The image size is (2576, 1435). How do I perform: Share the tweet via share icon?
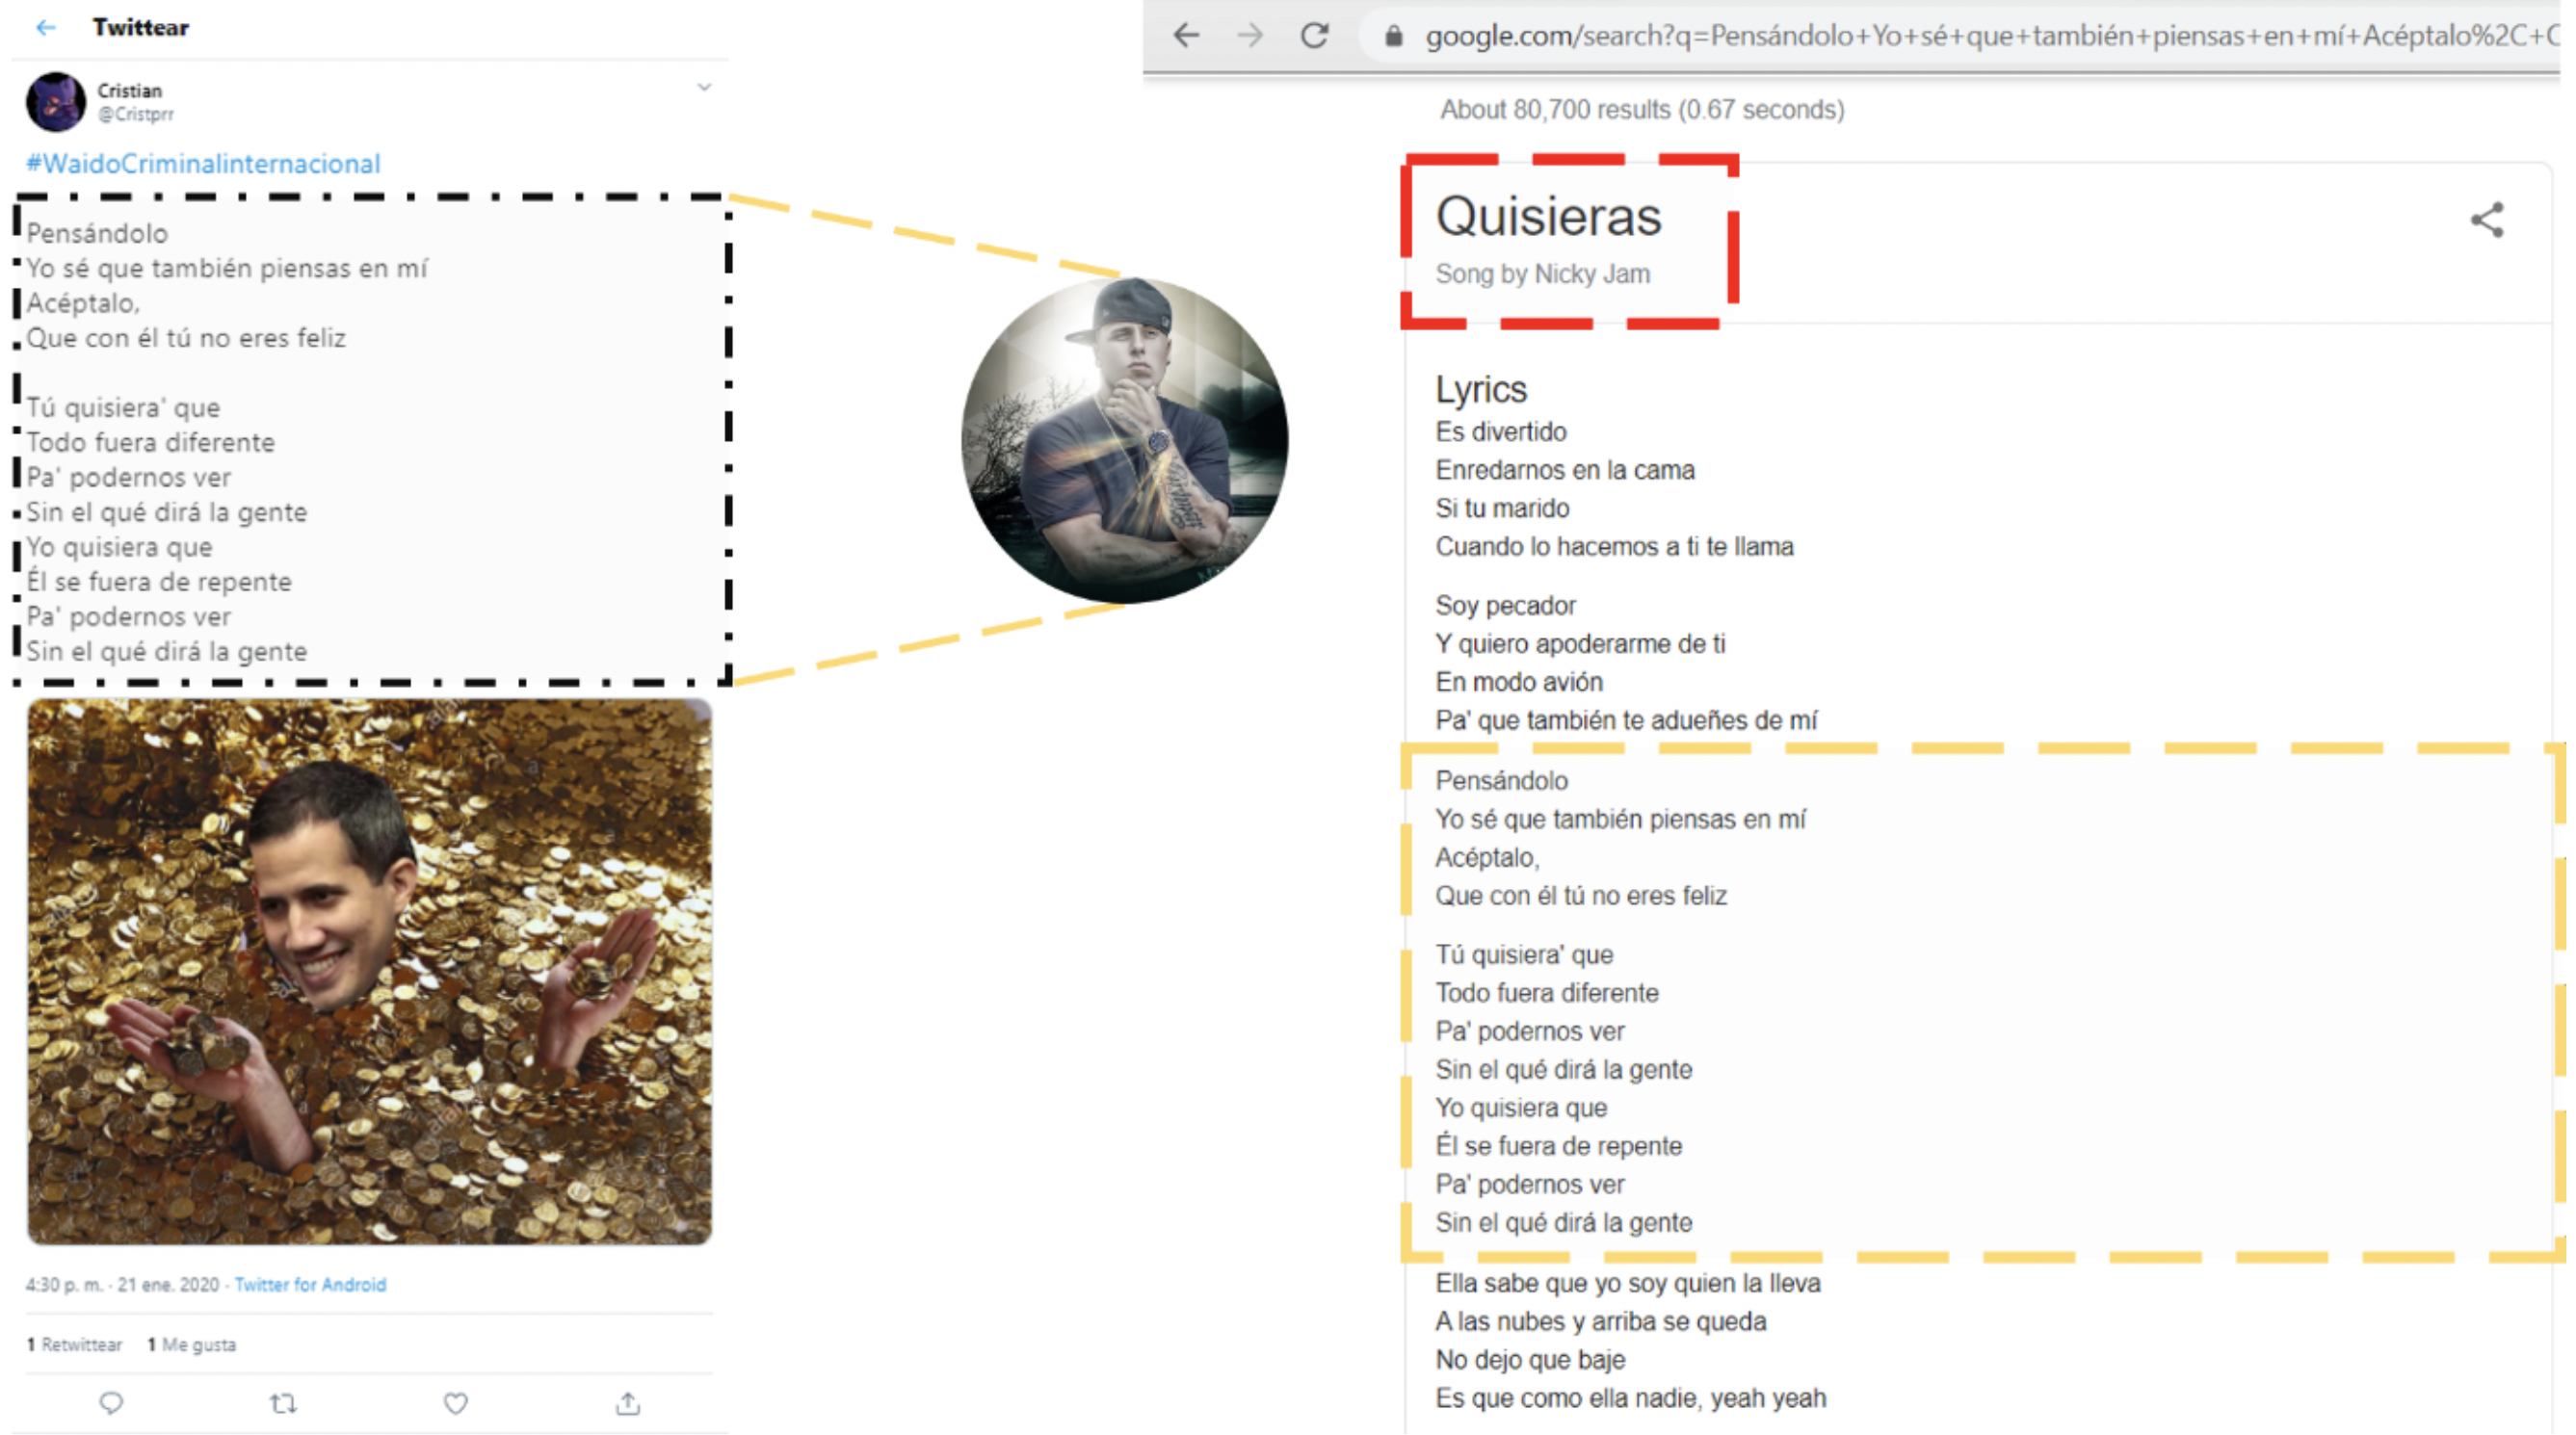tap(628, 1404)
